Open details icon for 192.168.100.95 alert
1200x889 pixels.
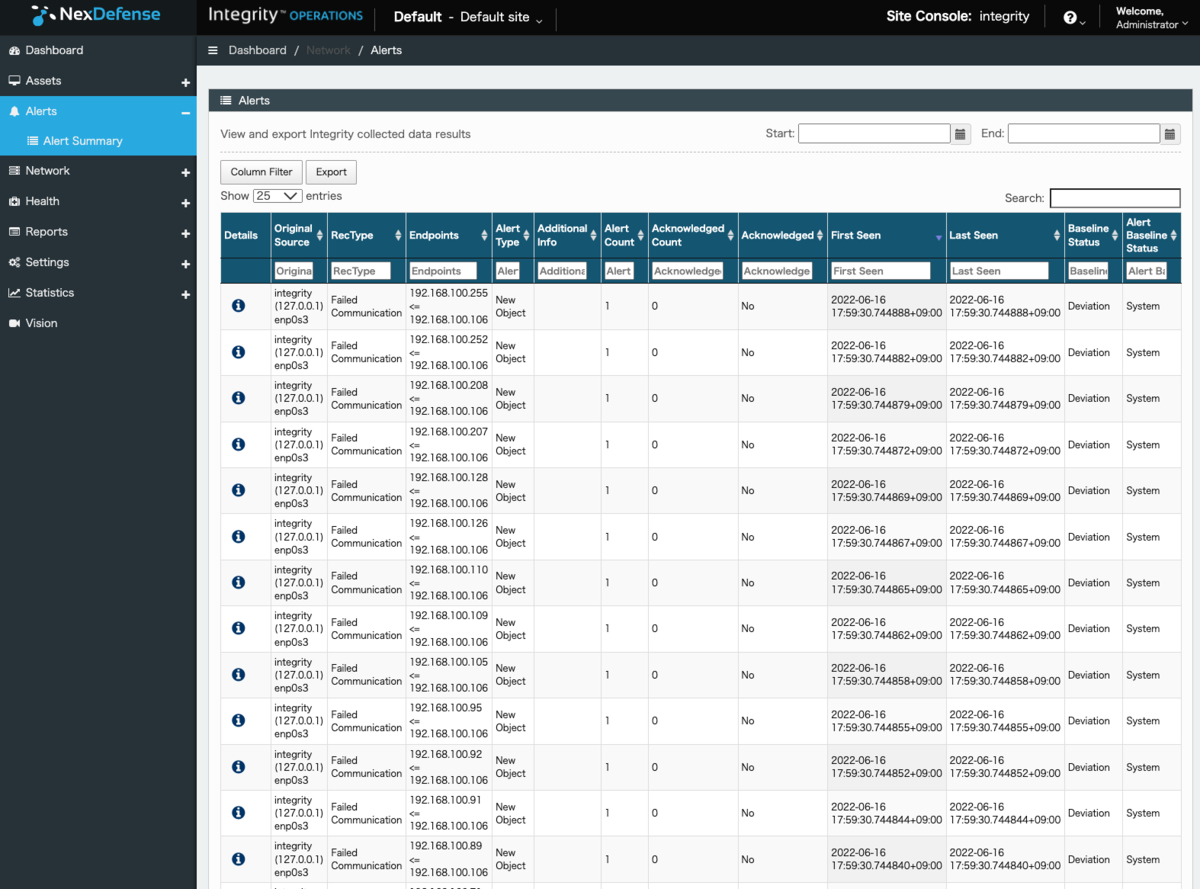click(238, 721)
